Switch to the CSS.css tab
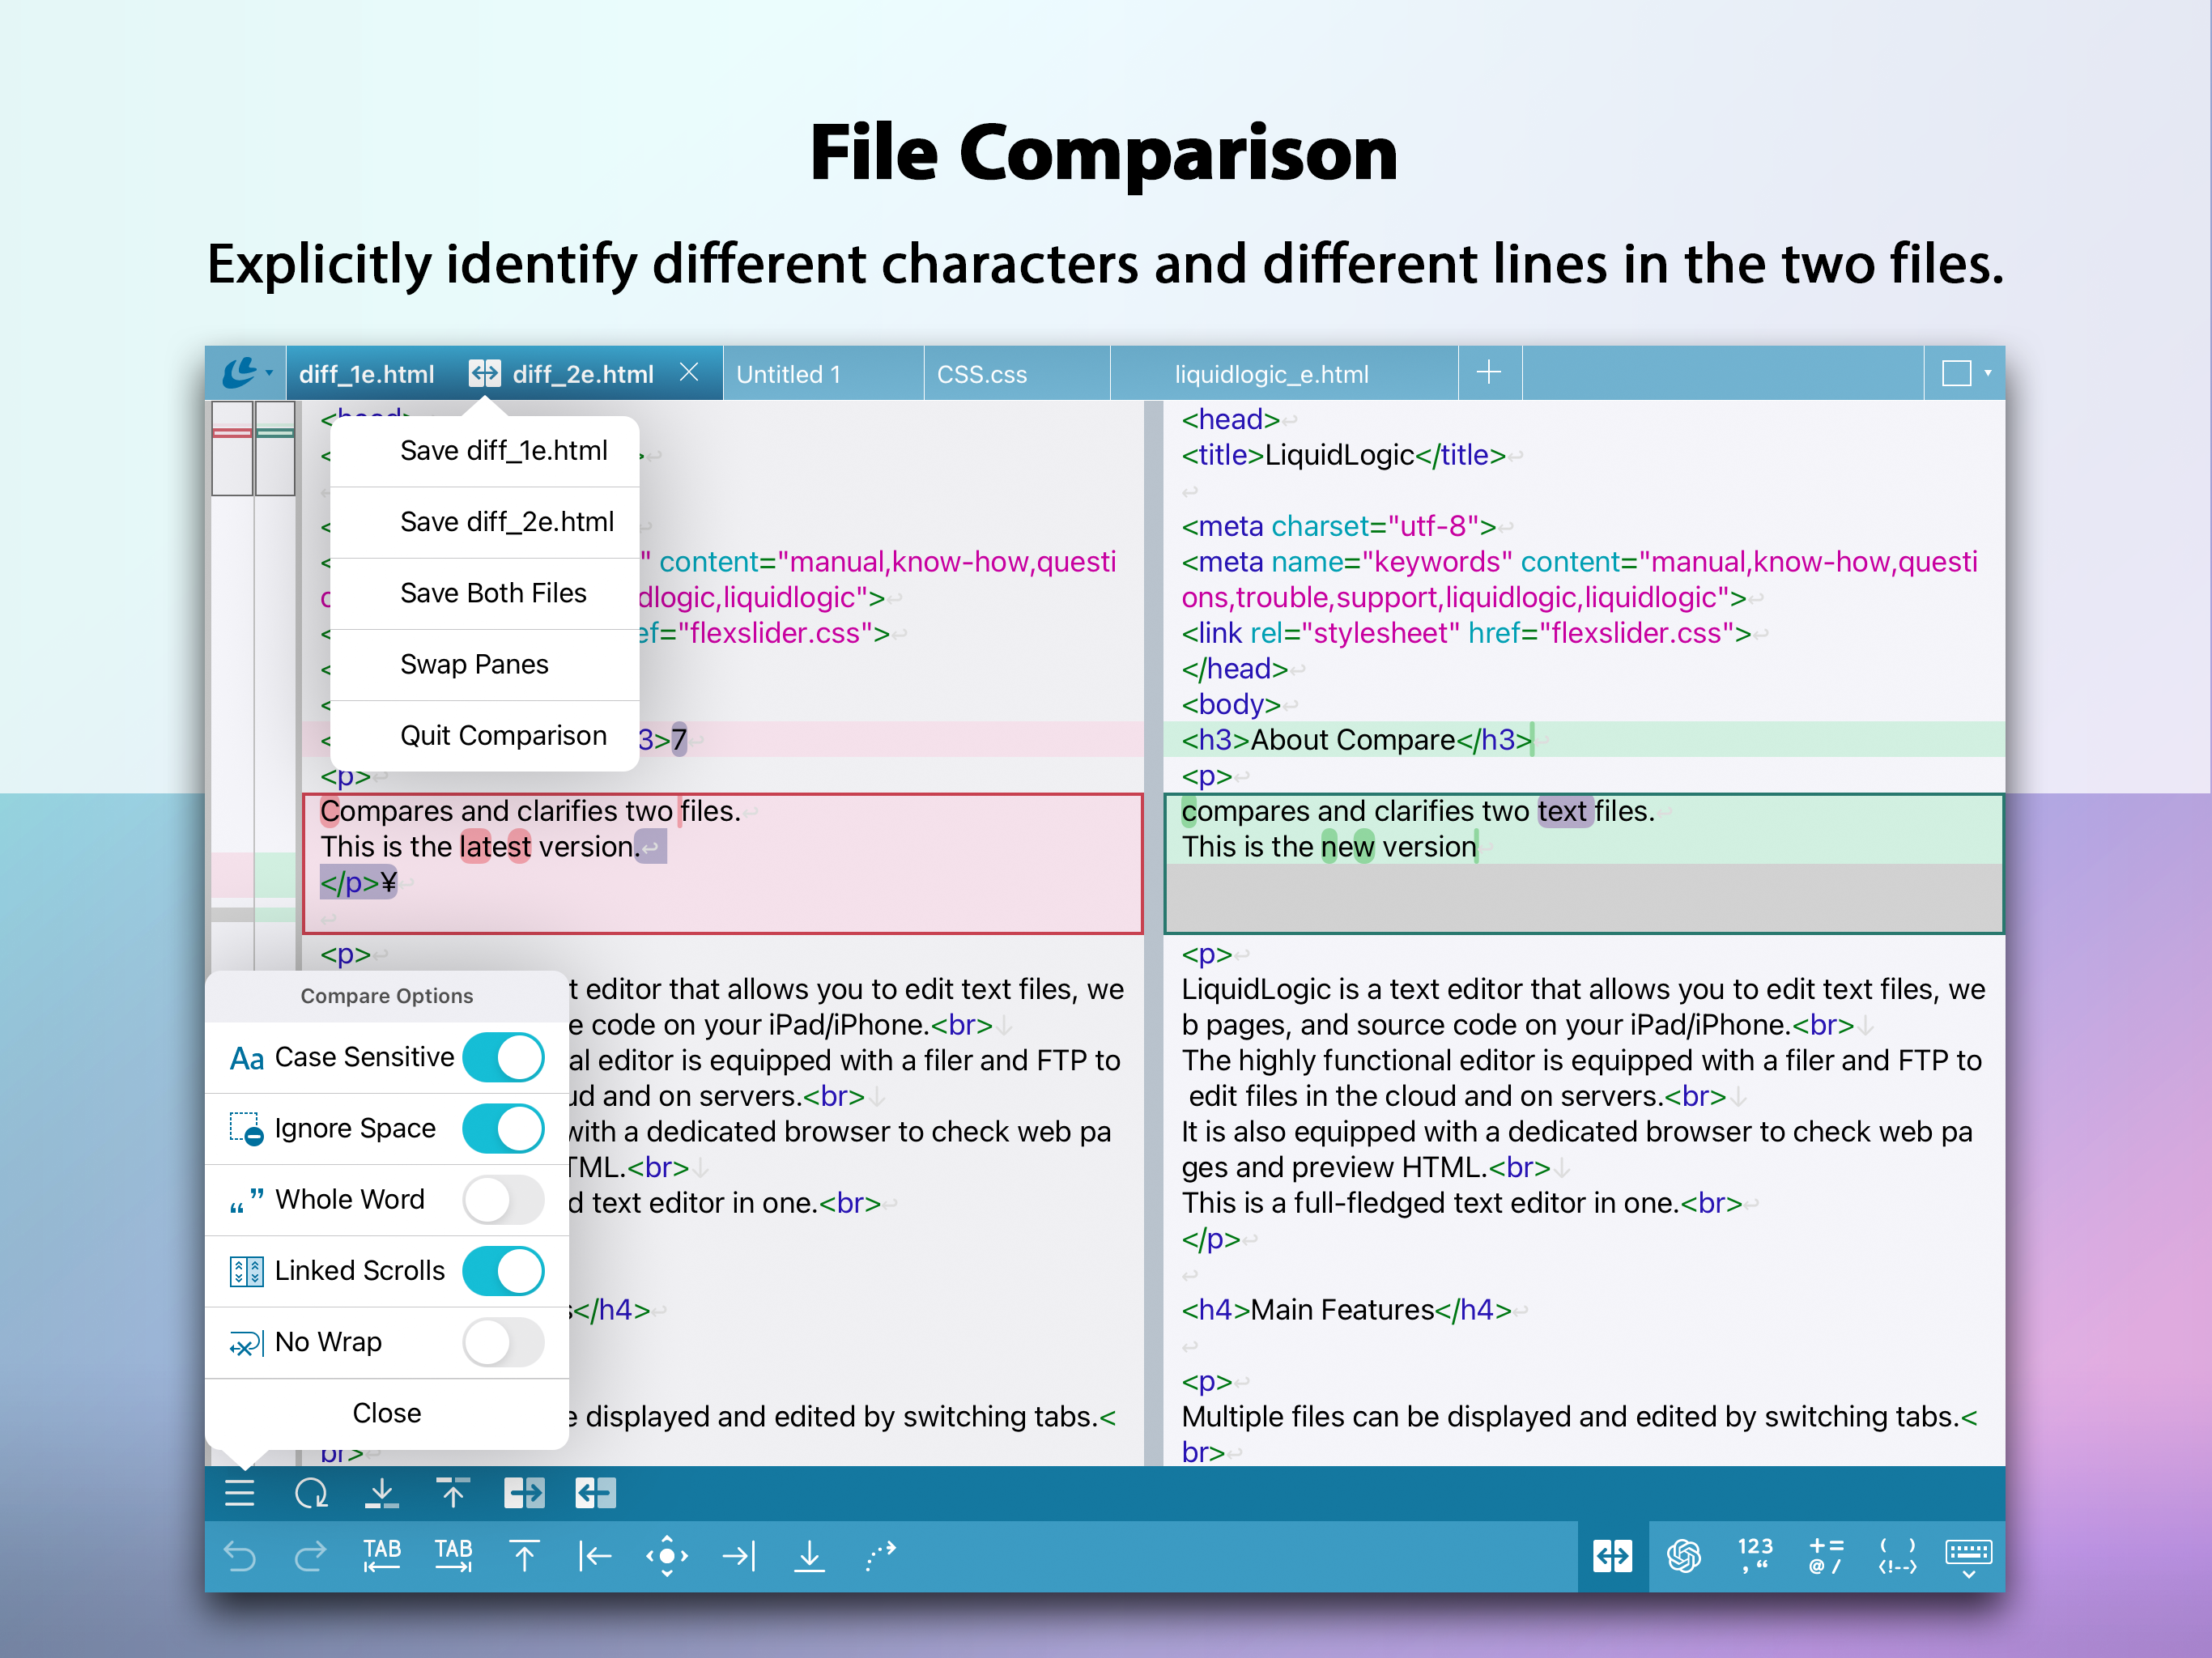The image size is (2212, 1658). click(1017, 374)
